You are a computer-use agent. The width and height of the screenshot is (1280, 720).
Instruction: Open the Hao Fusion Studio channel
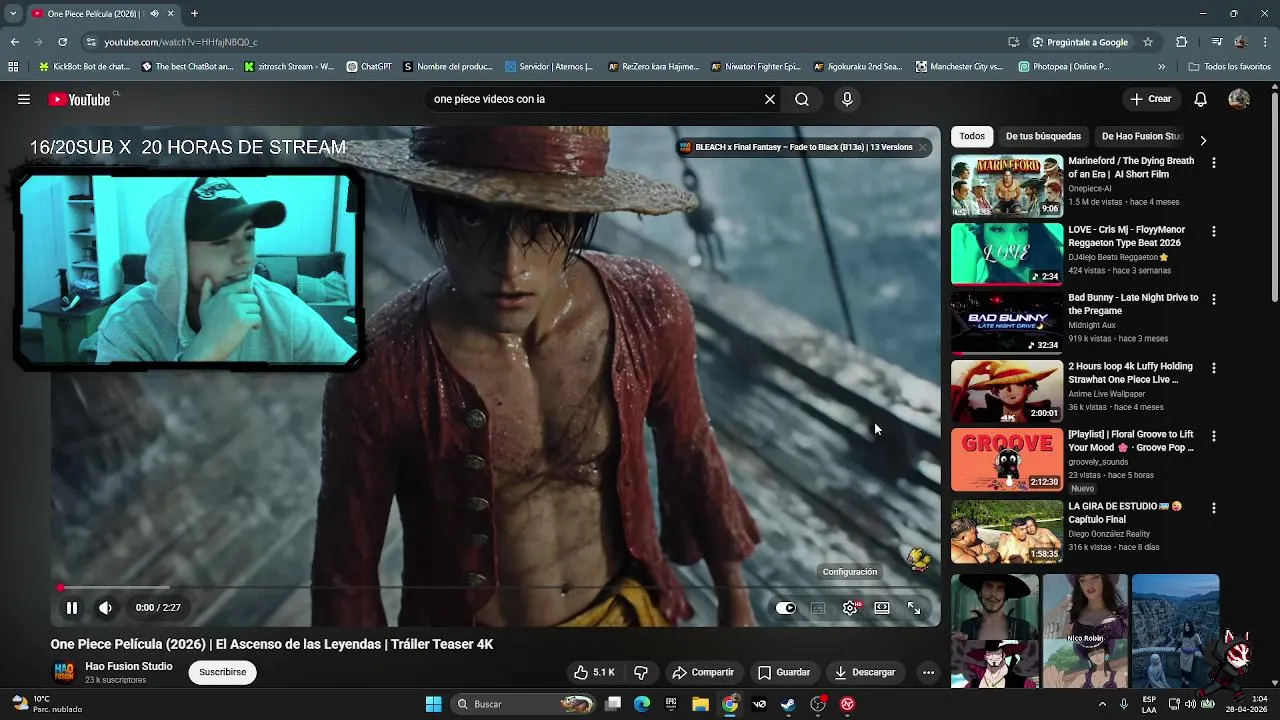(x=129, y=666)
